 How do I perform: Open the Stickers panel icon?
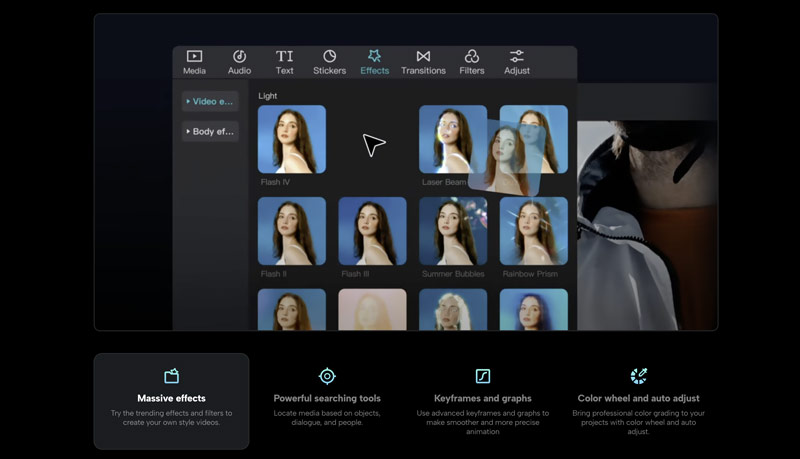(x=329, y=57)
